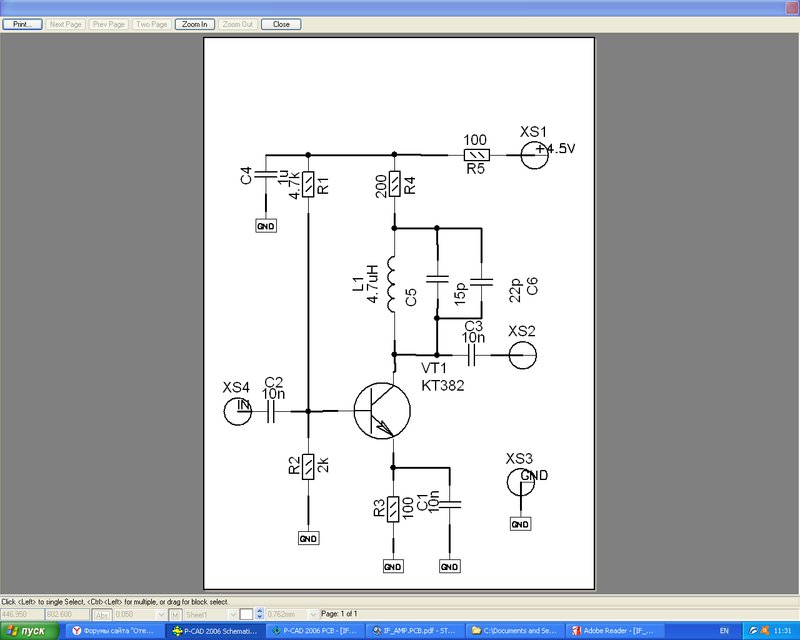This screenshot has height=640, width=800.
Task: Click the L1 inductor coil symbol
Action: point(392,284)
